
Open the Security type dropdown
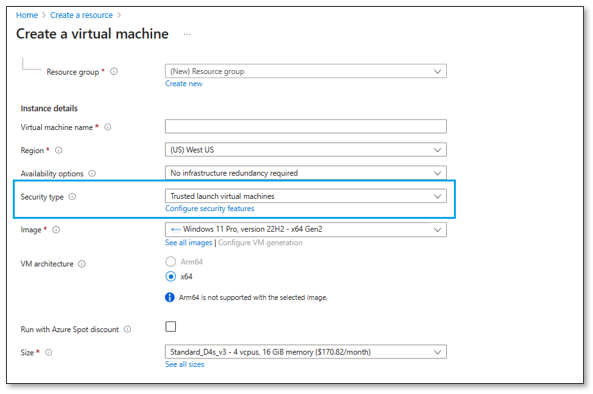click(306, 196)
